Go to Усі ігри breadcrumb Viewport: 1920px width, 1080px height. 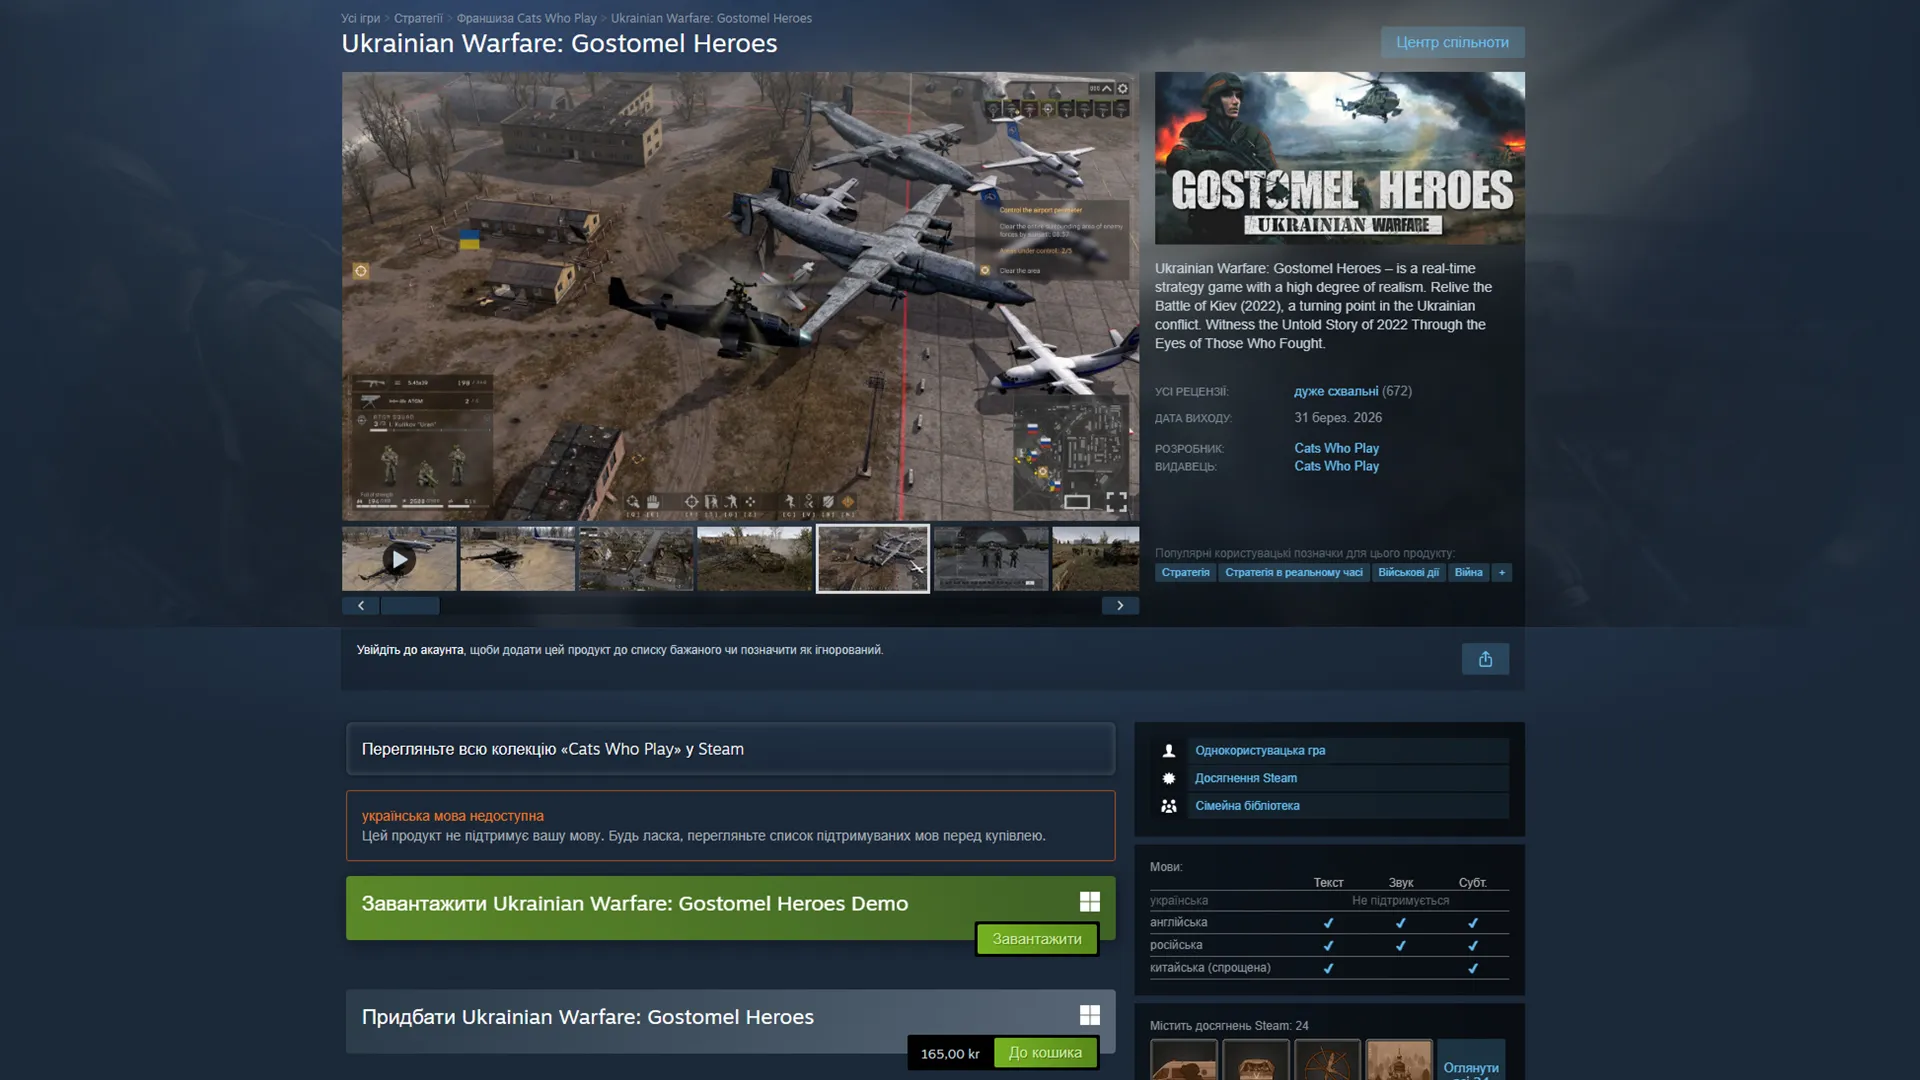361,18
